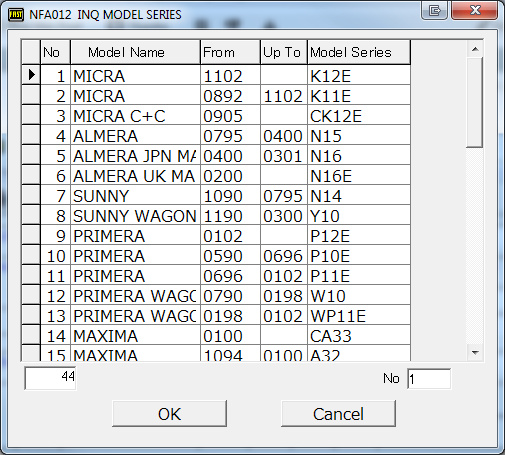The width and height of the screenshot is (505, 455).
Task: Click the 'PRIMERA' cell in row 10
Action: [135, 255]
